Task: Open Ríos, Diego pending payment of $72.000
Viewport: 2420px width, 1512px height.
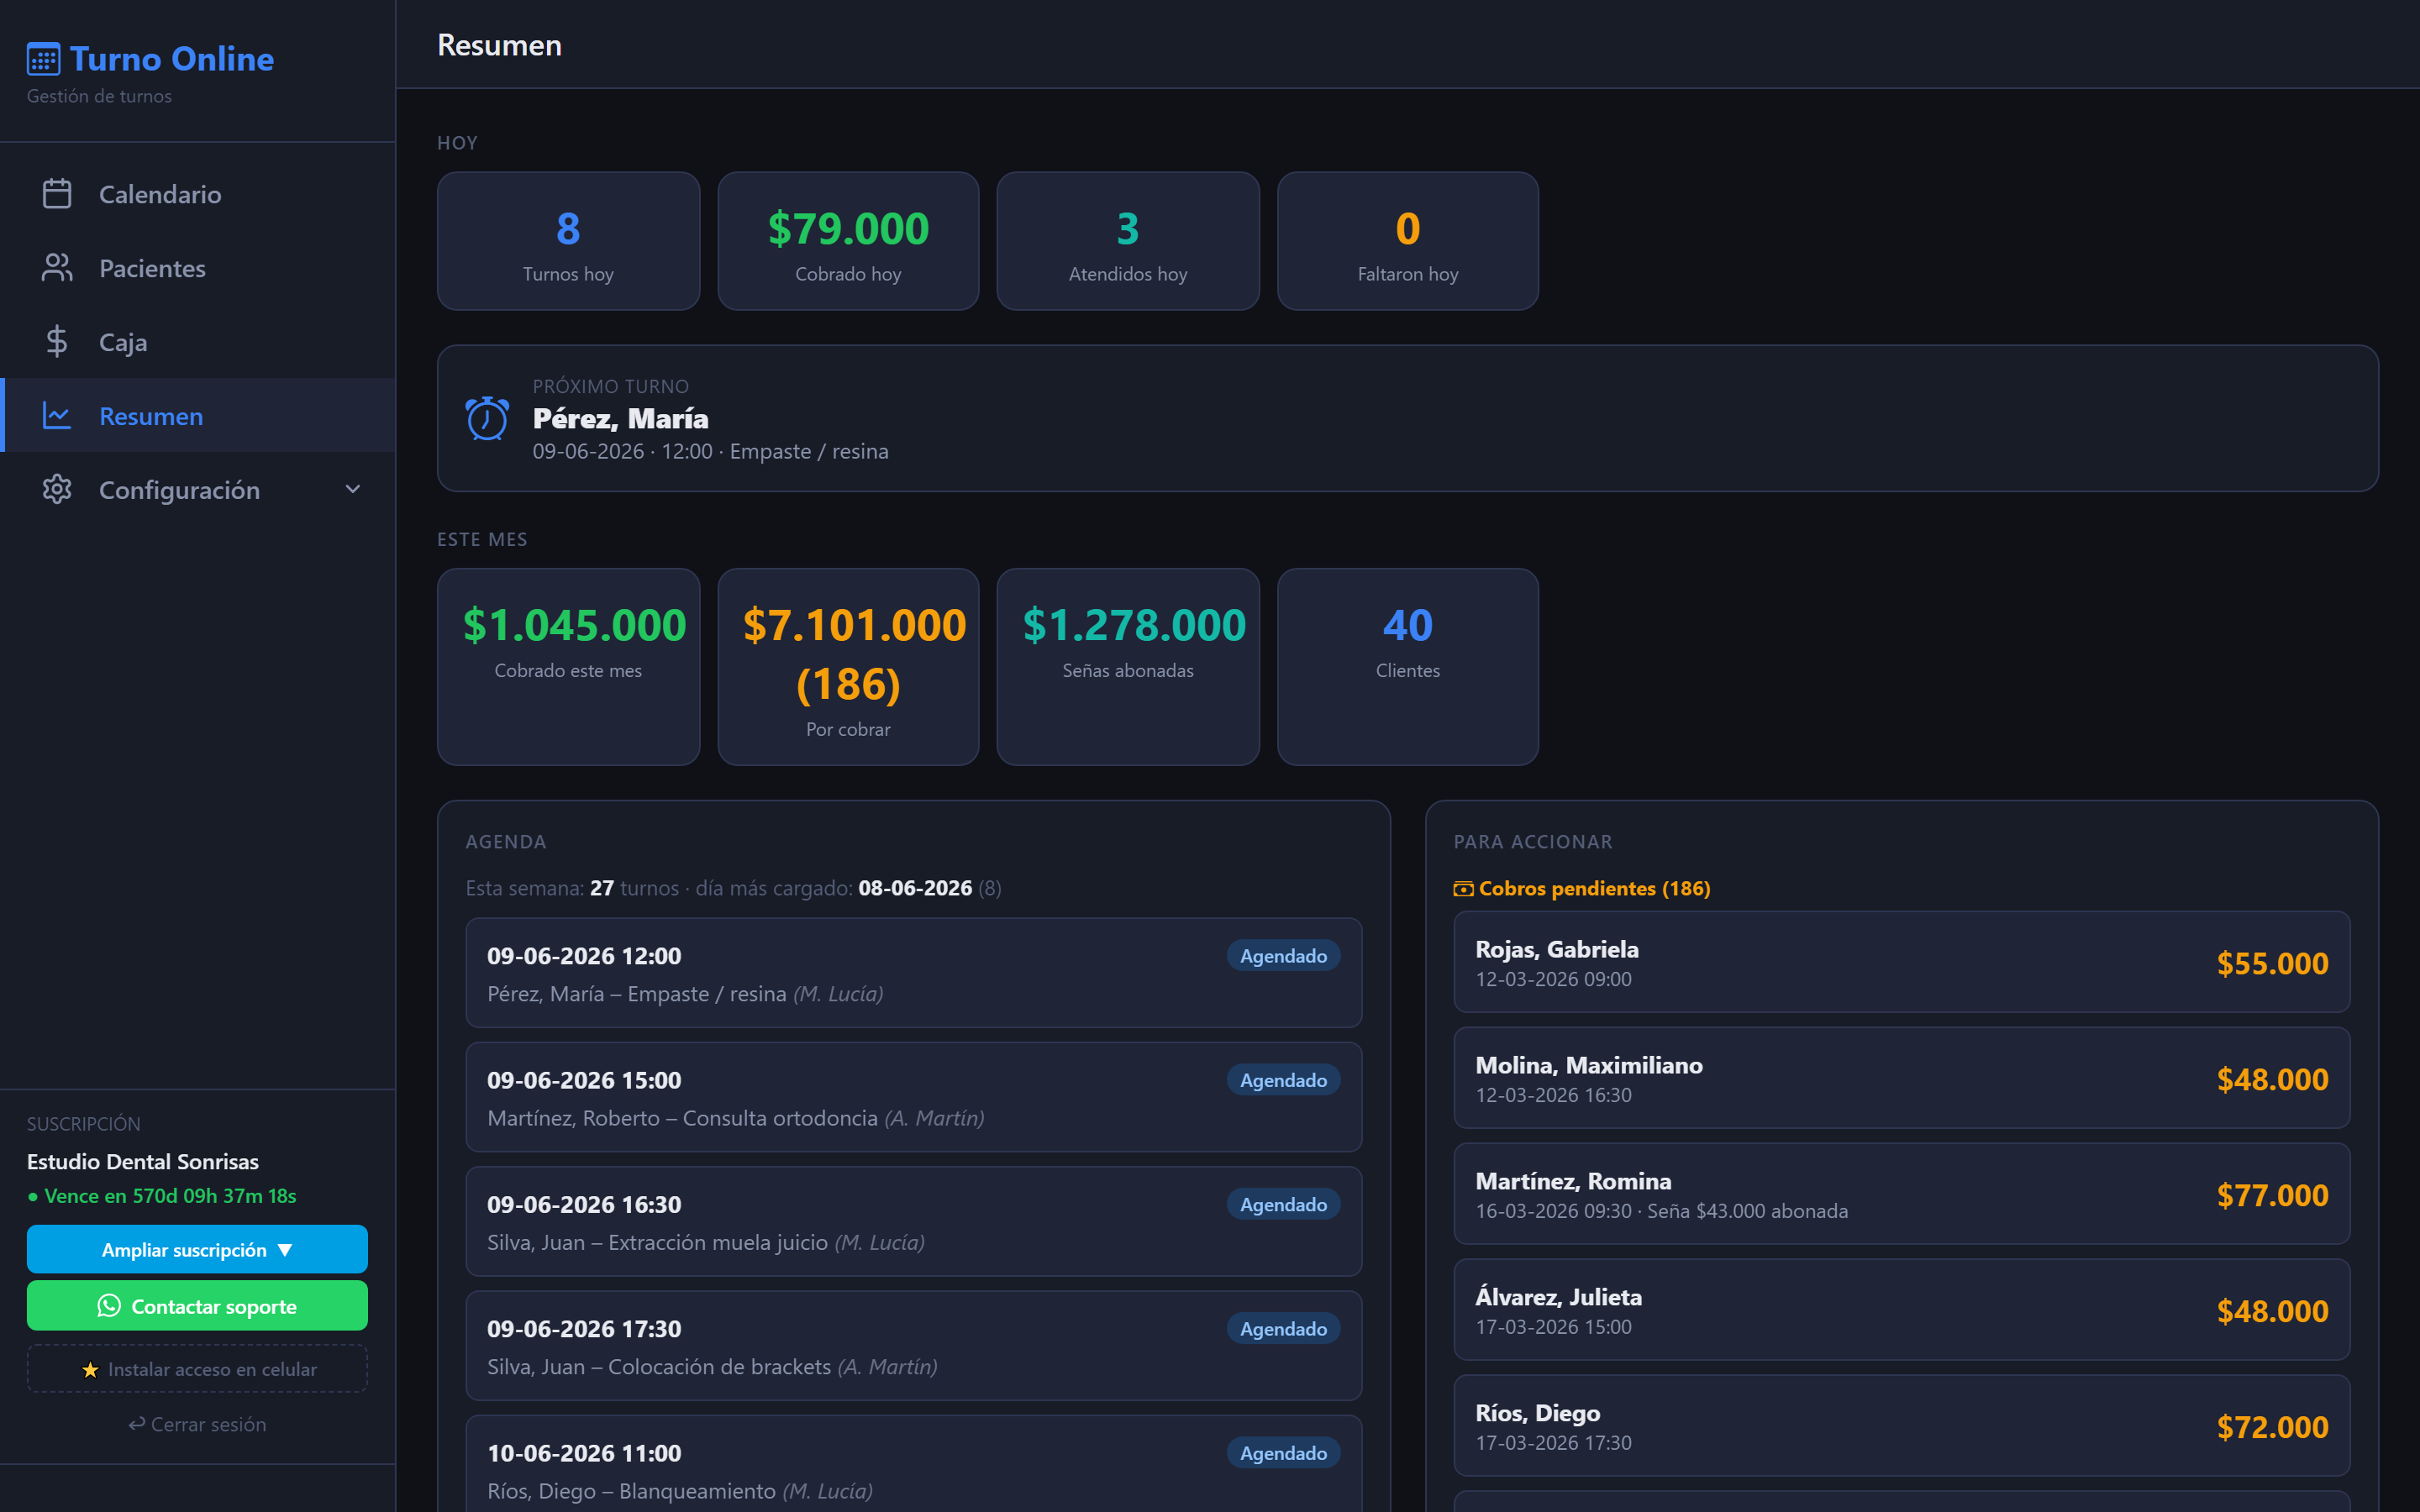Action: click(x=1902, y=1426)
